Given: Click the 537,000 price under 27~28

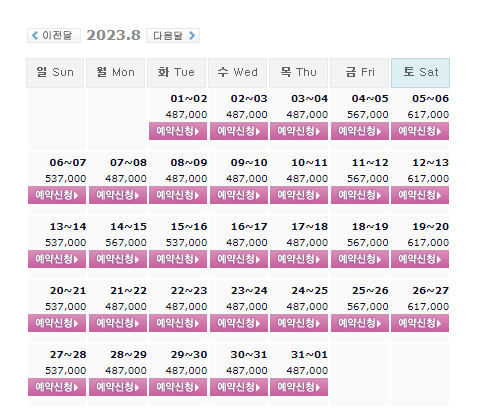Looking at the screenshot, I should (66, 371).
